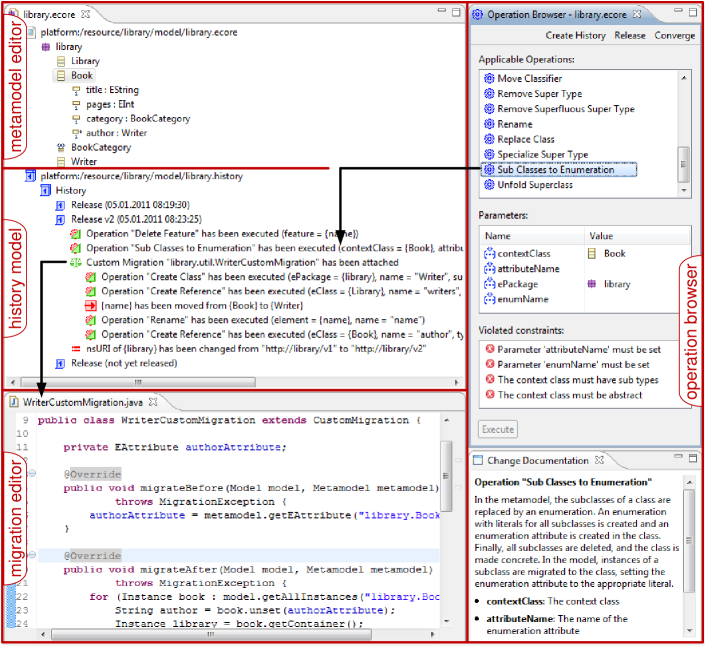Screen dimensions: 706x647
Task: Click the Custom Migration attached icon in history
Action: coord(76,263)
